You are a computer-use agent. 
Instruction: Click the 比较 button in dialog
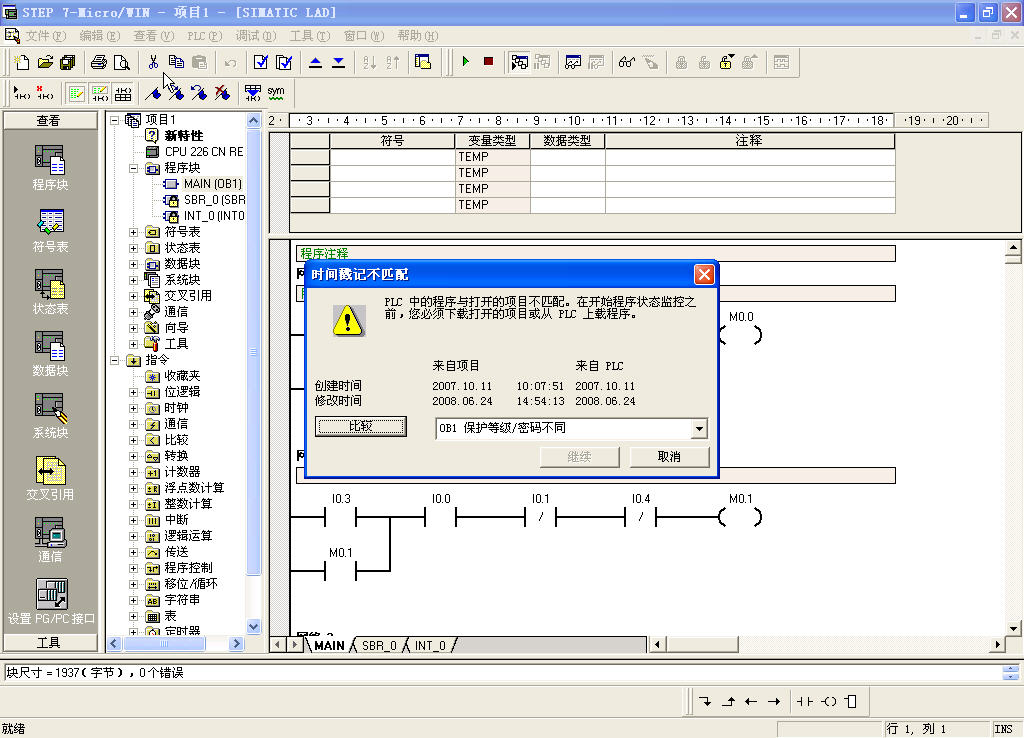point(361,427)
